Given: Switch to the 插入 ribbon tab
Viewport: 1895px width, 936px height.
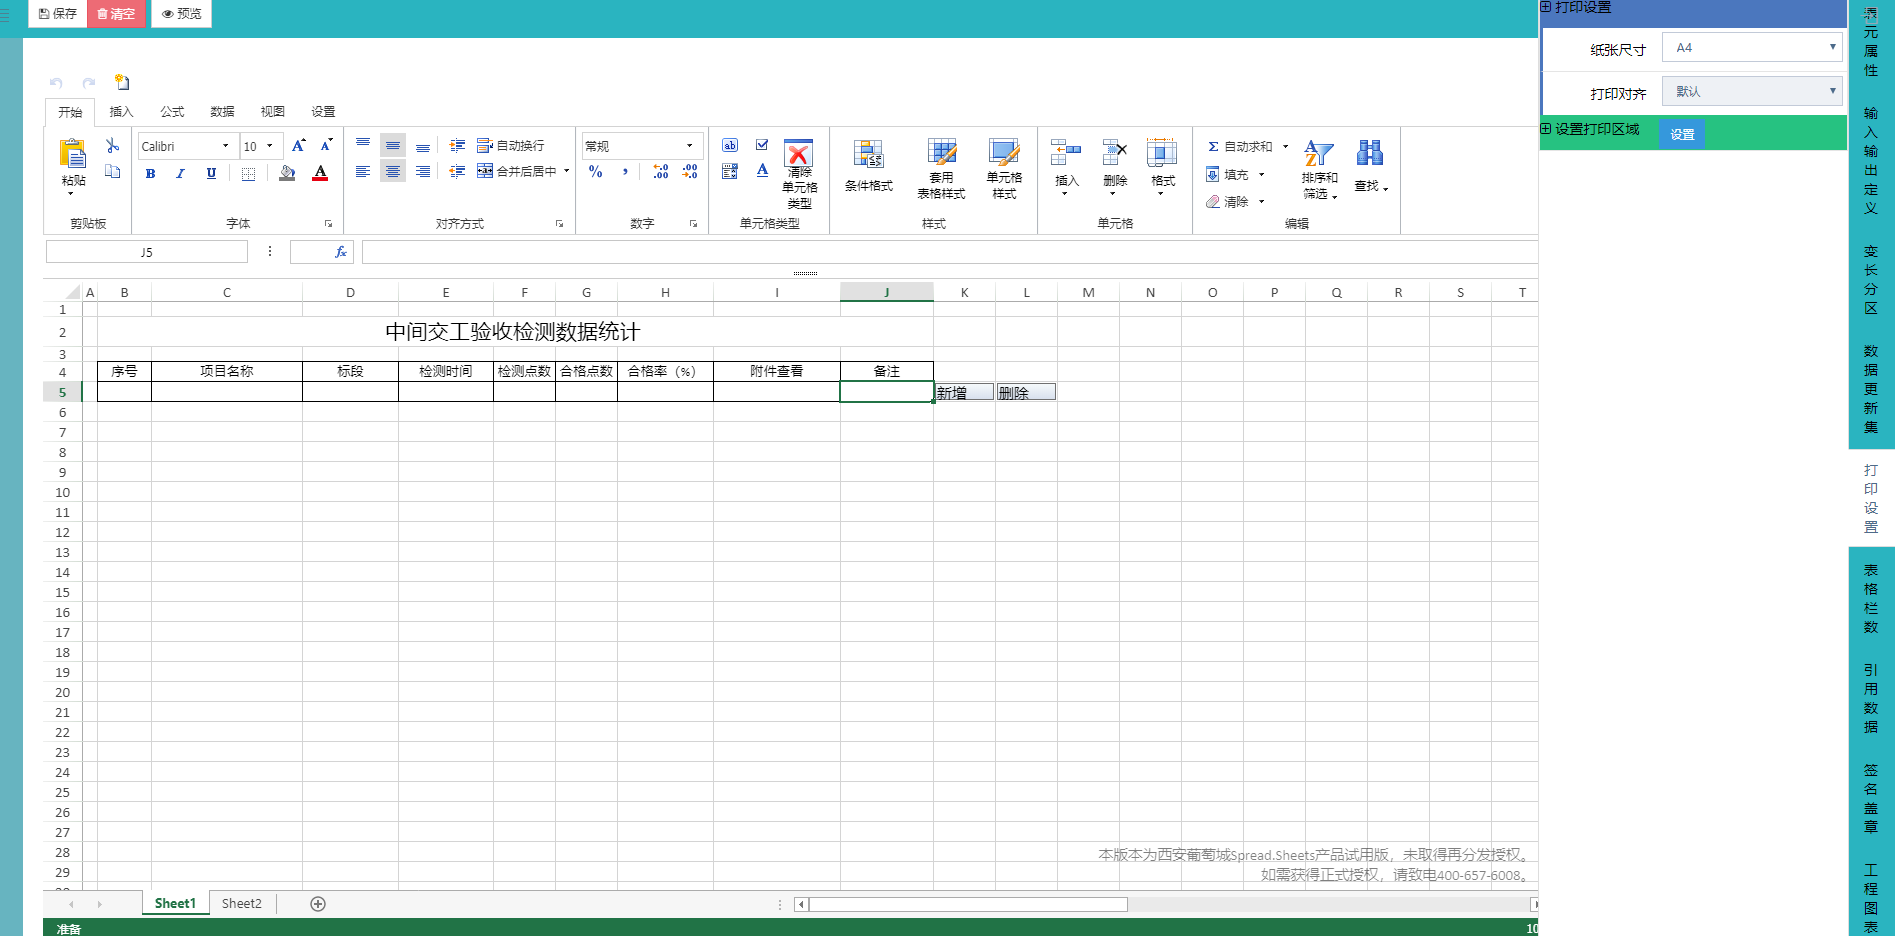Looking at the screenshot, I should pos(121,112).
